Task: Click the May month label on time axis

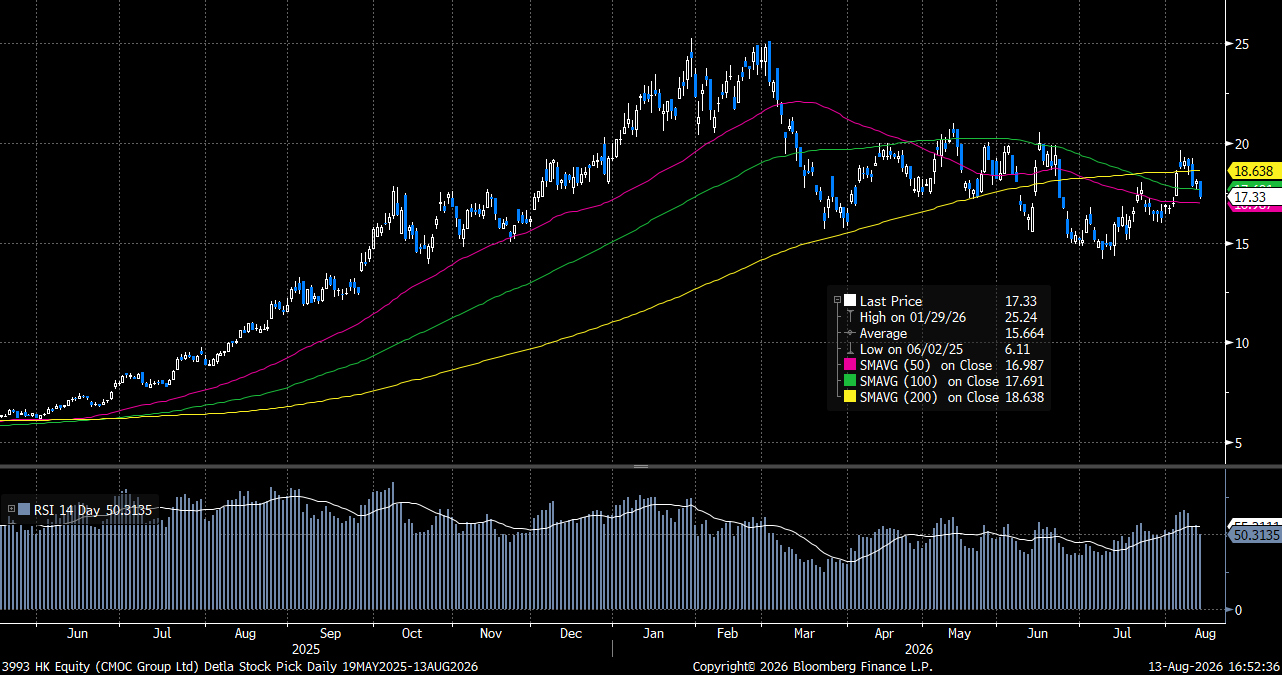Action: (x=959, y=634)
